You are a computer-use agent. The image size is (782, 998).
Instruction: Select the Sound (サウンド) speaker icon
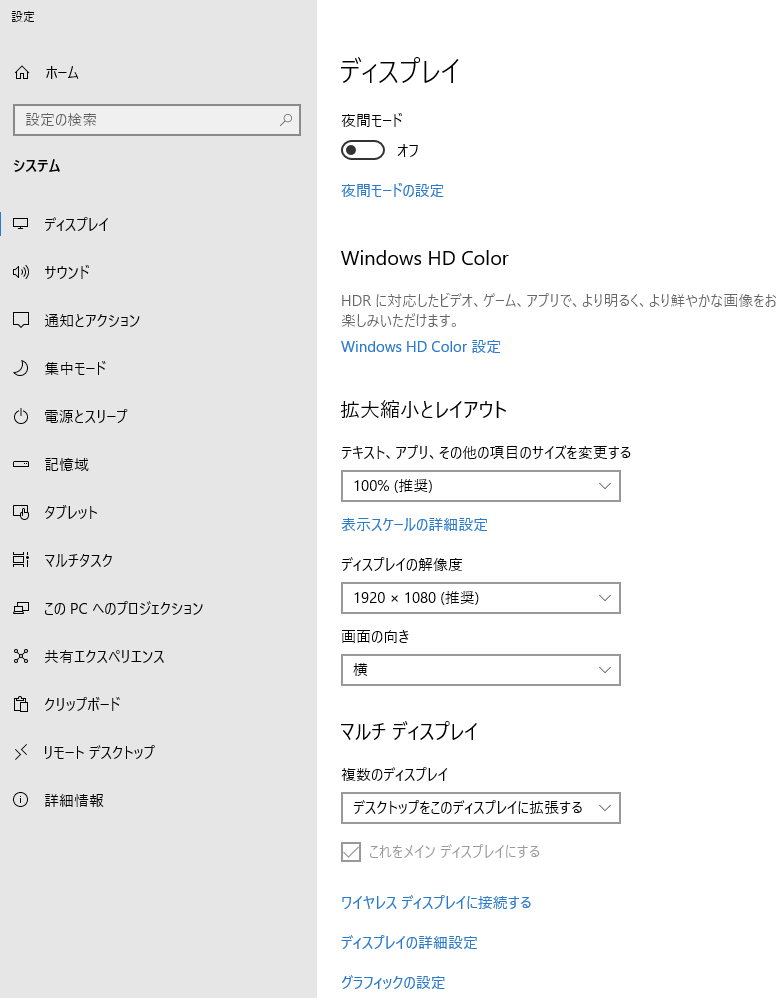tap(21, 272)
